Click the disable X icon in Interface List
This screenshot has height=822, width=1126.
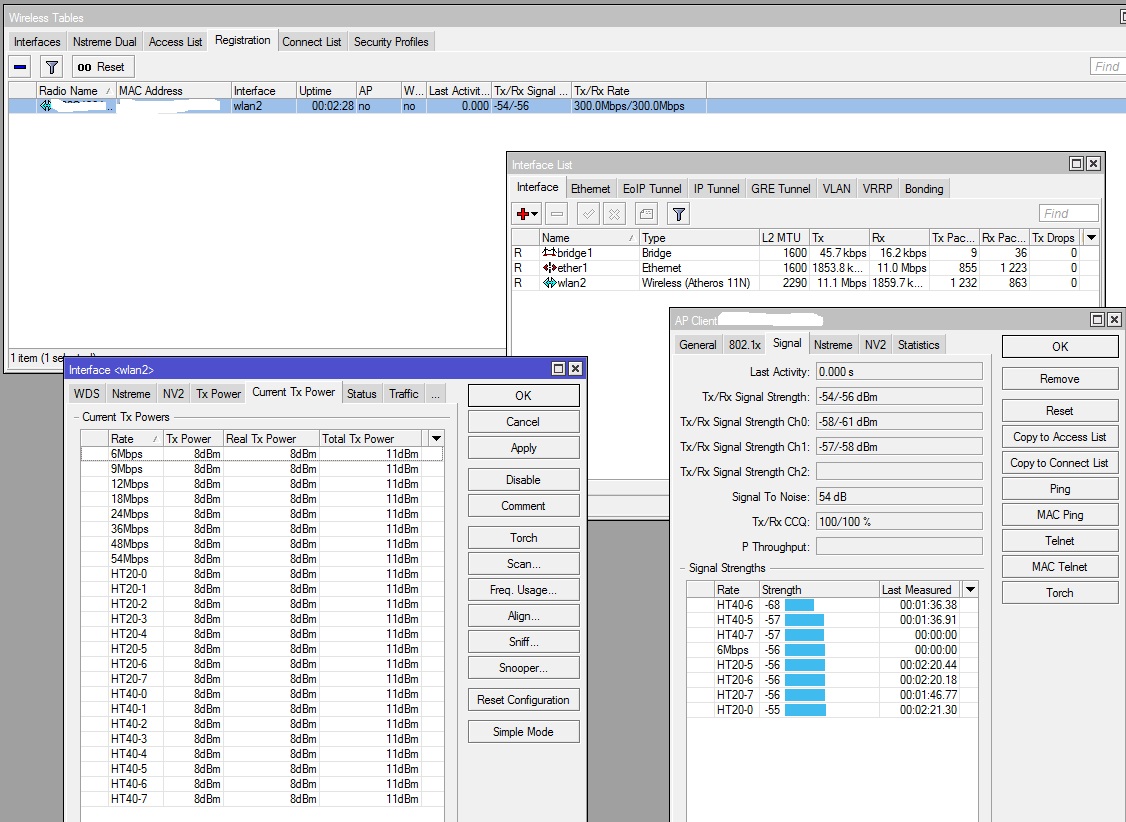(615, 214)
